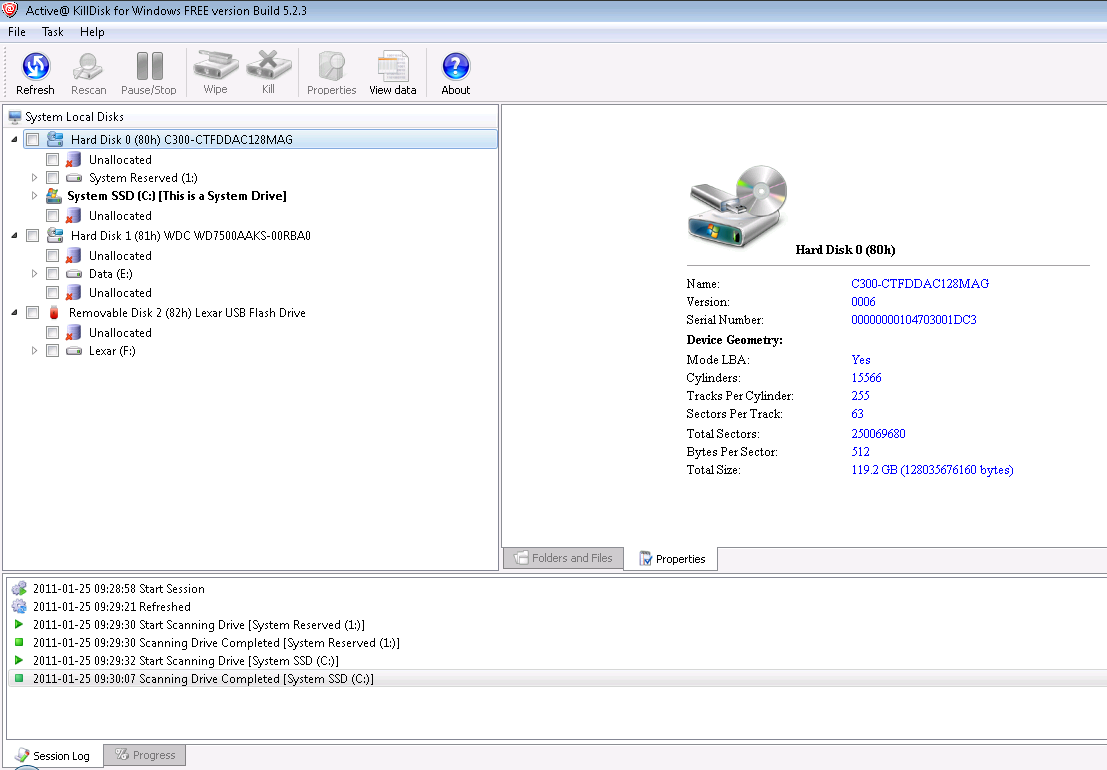
Task: Click the Cylinders value 15566
Action: tap(866, 378)
